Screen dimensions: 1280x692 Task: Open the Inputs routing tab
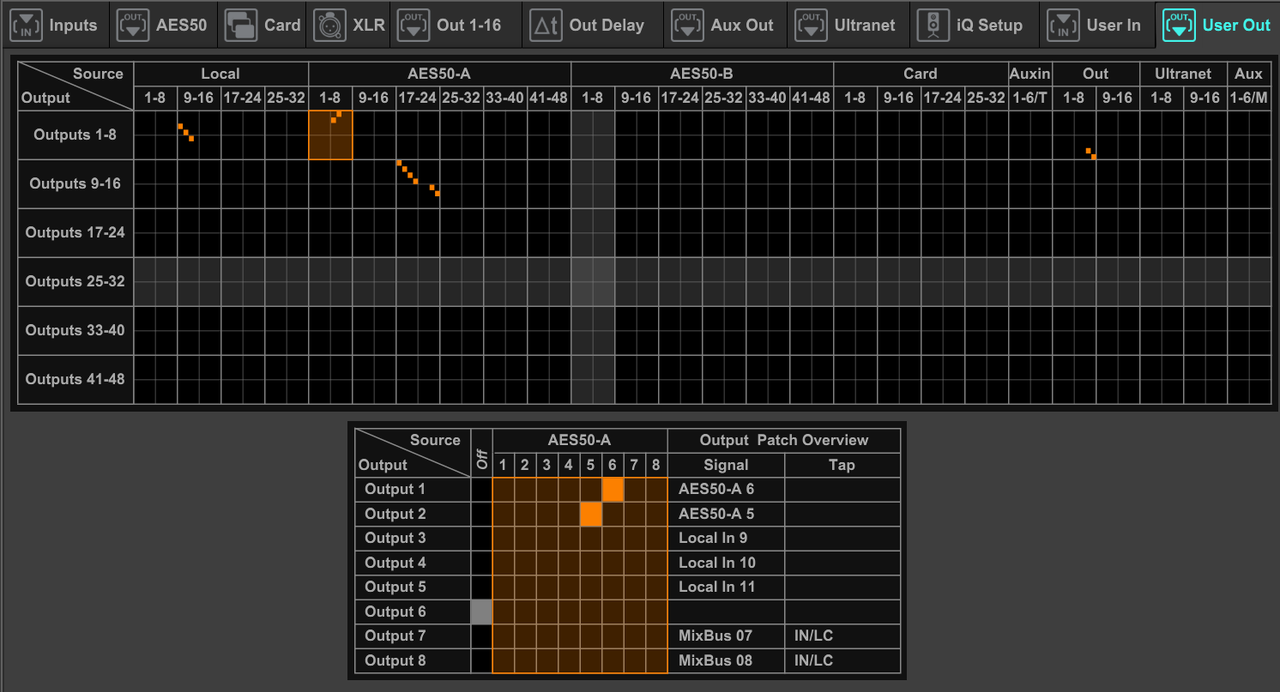55,25
